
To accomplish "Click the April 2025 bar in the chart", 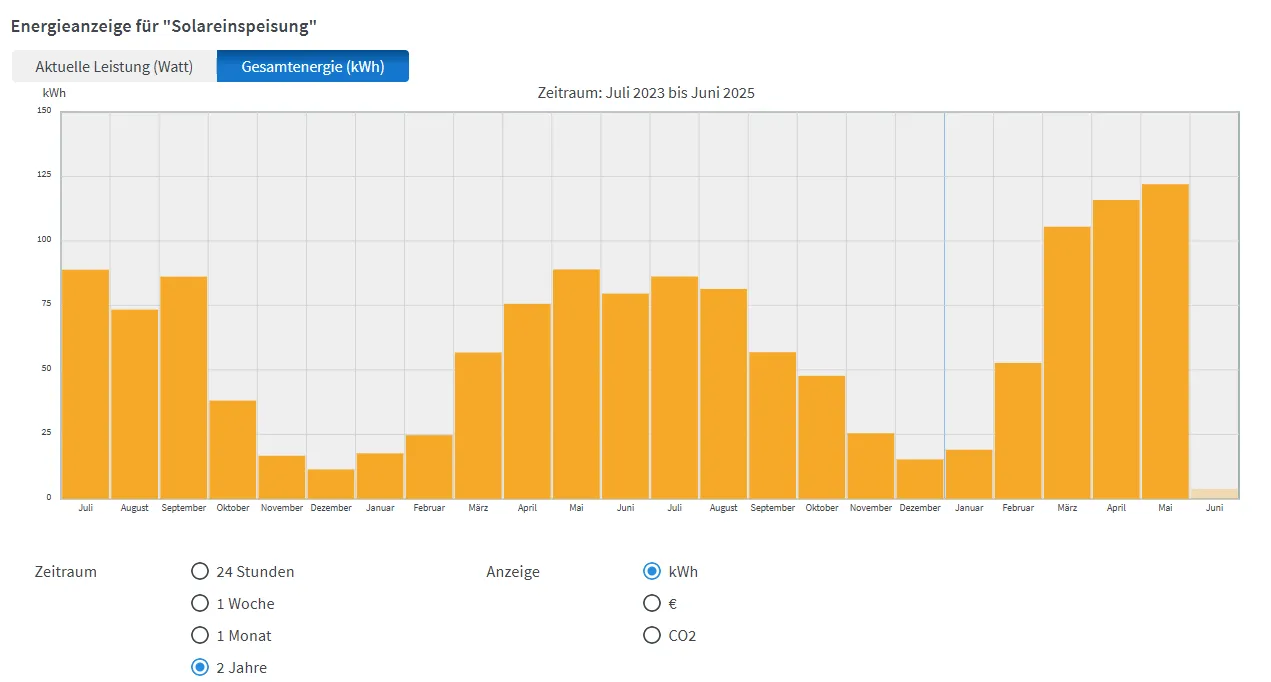I will [1116, 350].
